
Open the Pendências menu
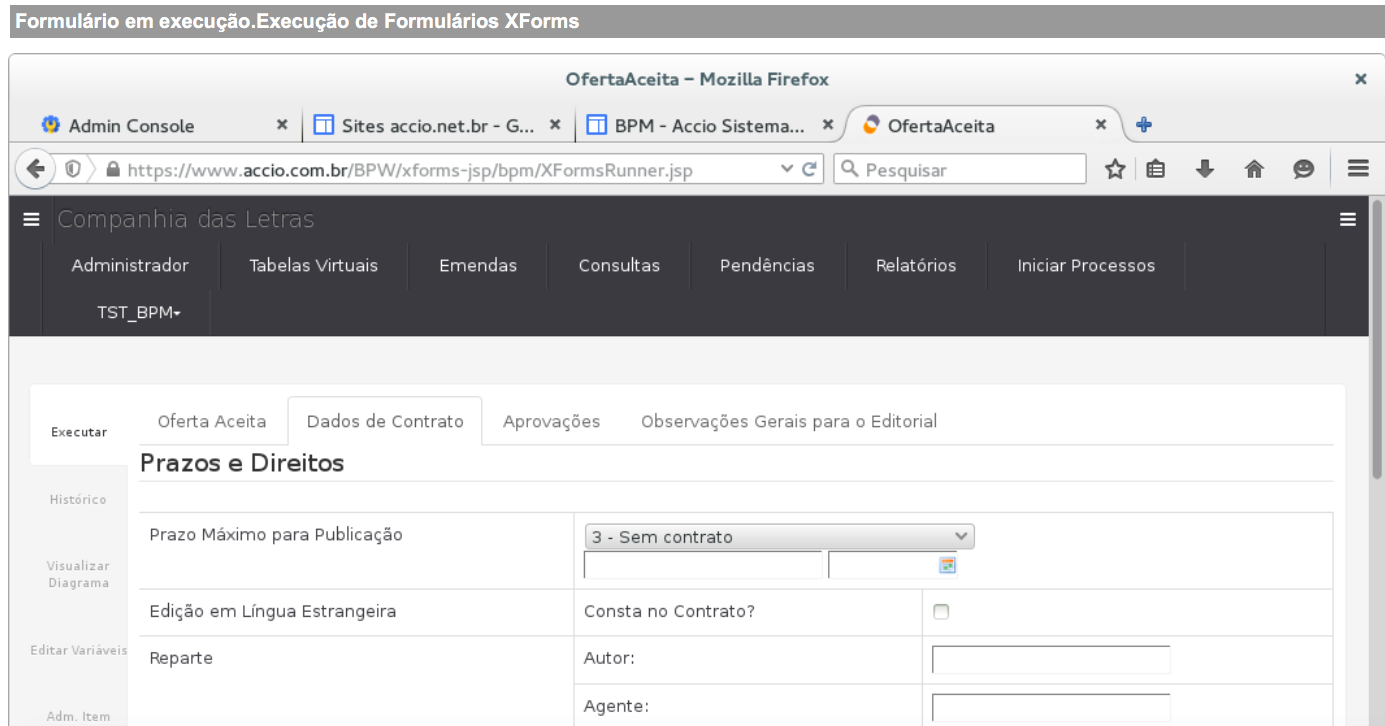point(767,265)
